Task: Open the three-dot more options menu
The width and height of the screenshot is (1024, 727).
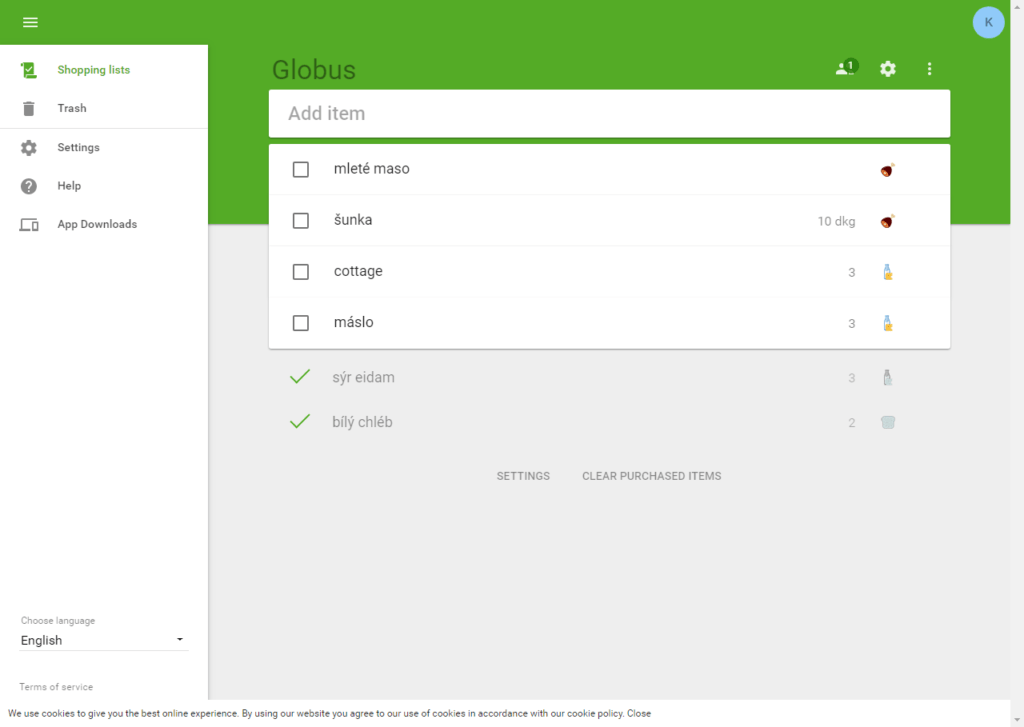Action: [929, 69]
